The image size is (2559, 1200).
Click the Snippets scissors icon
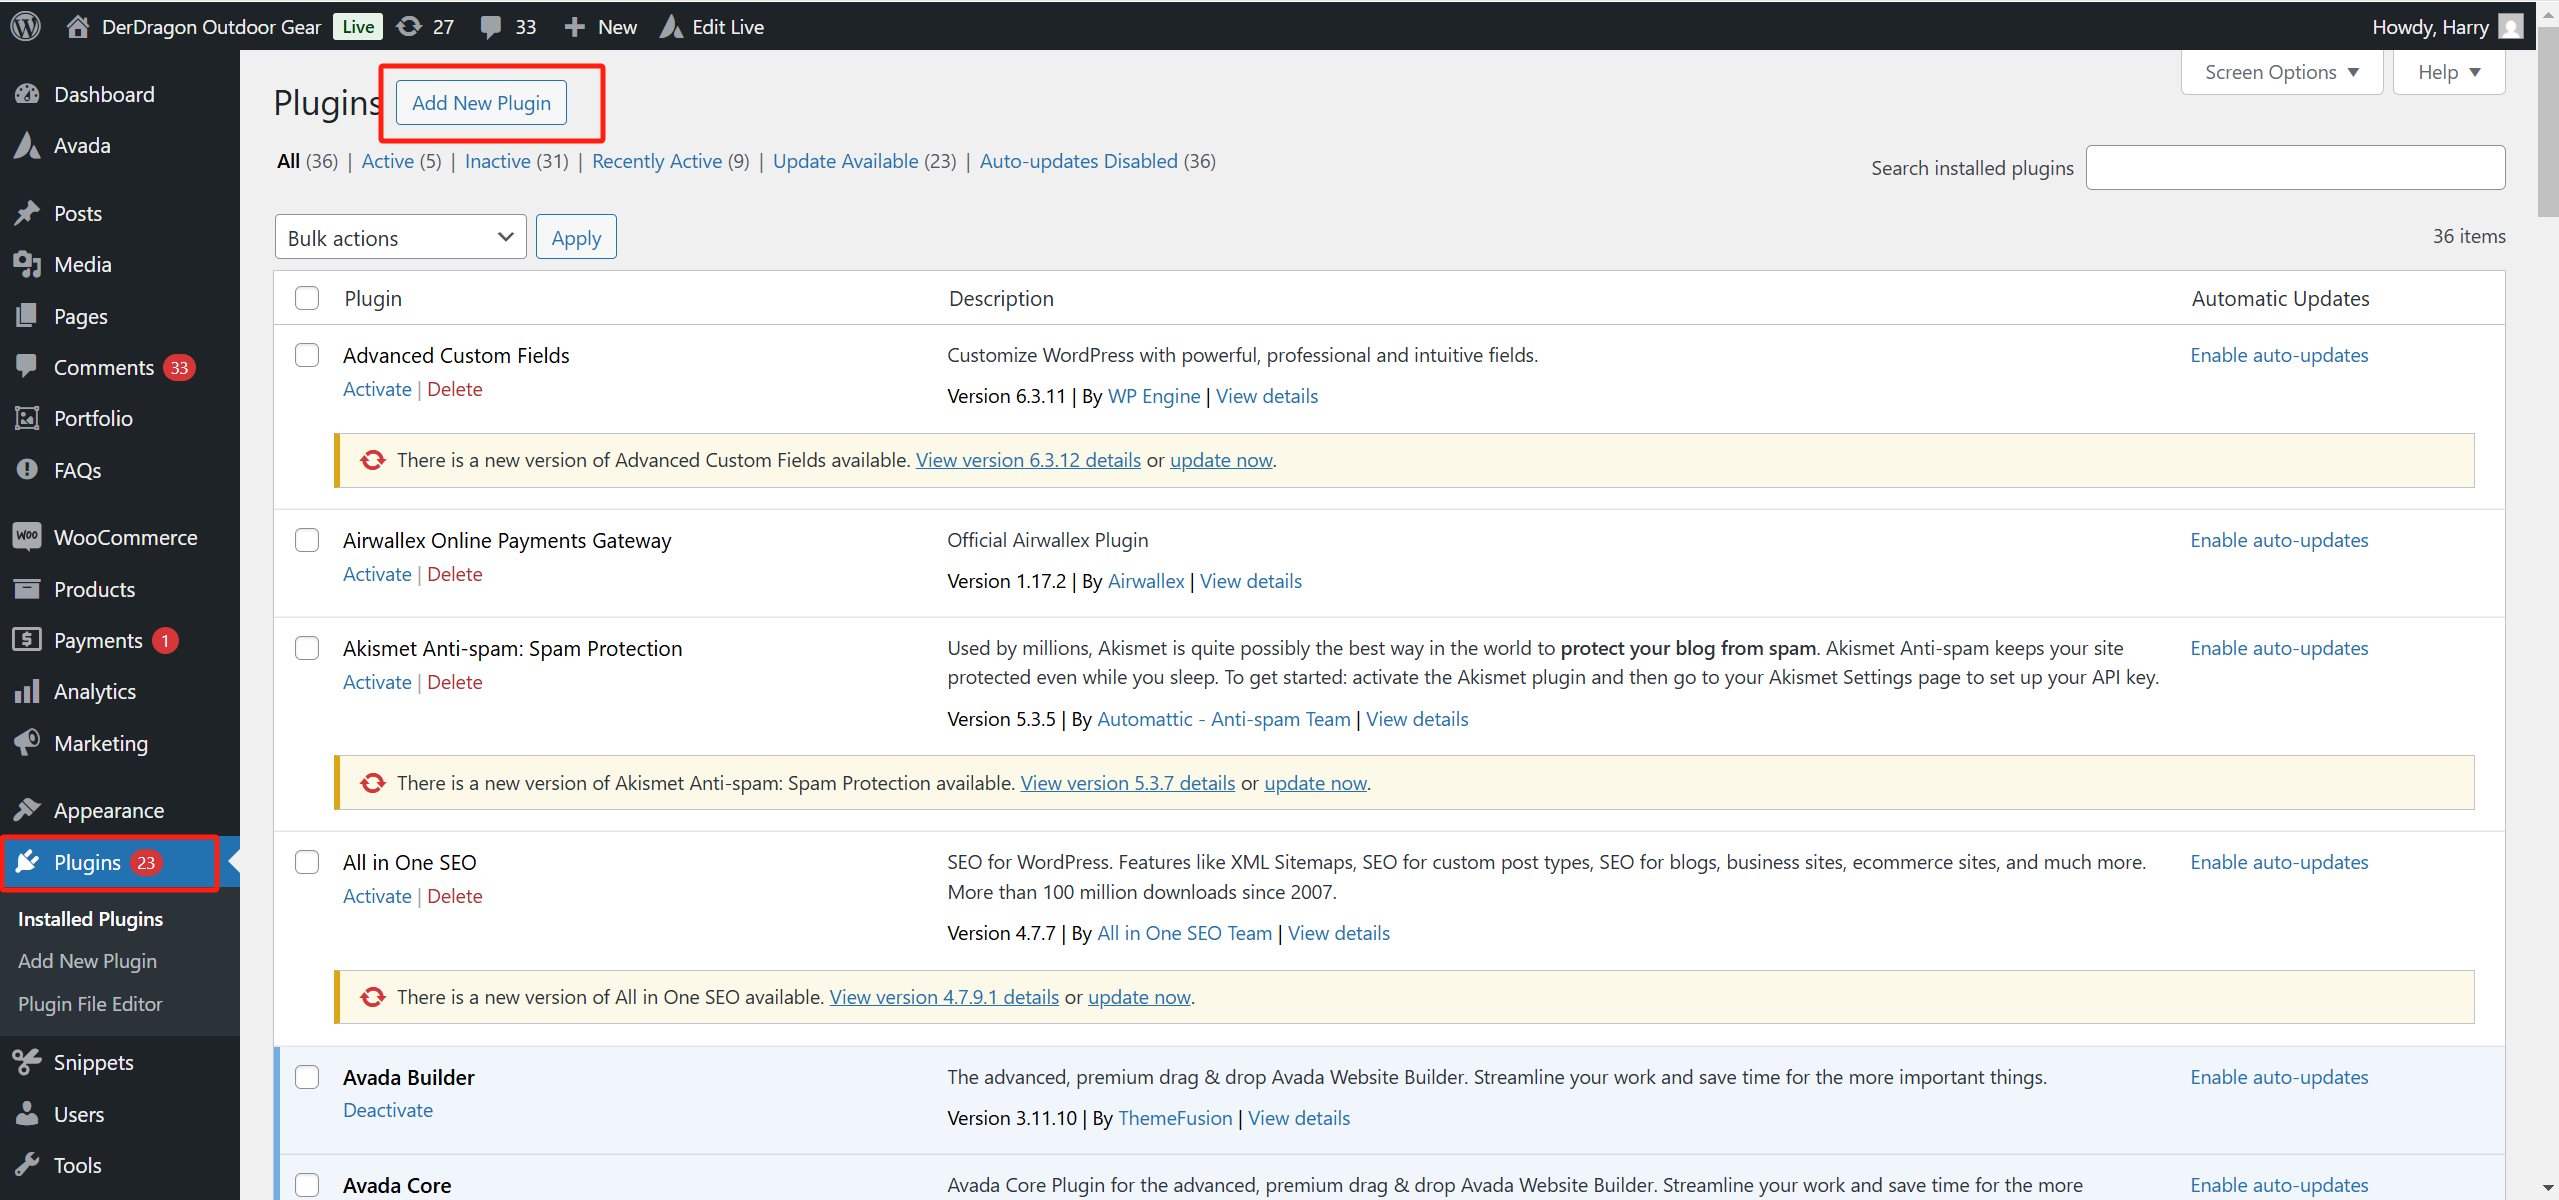(28, 1062)
